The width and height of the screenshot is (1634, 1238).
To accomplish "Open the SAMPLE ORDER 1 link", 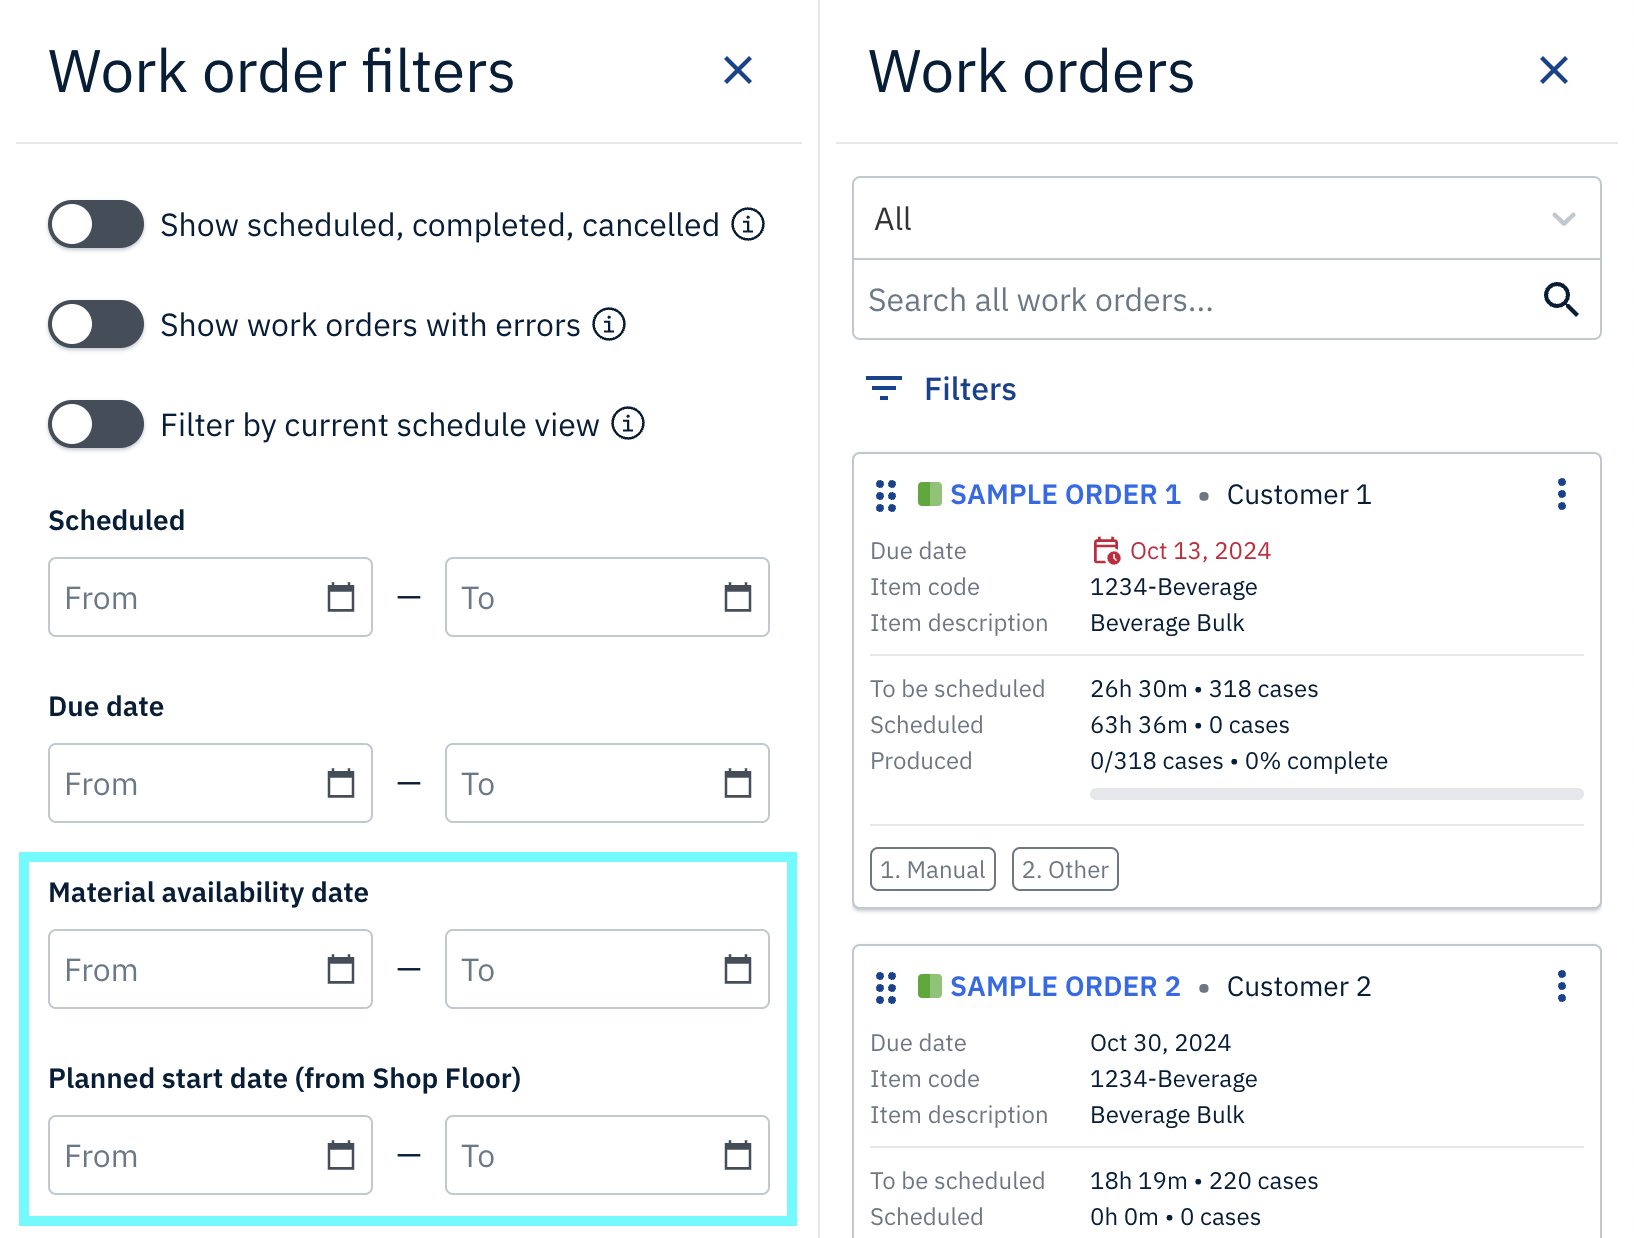I will pyautogui.click(x=1065, y=495).
